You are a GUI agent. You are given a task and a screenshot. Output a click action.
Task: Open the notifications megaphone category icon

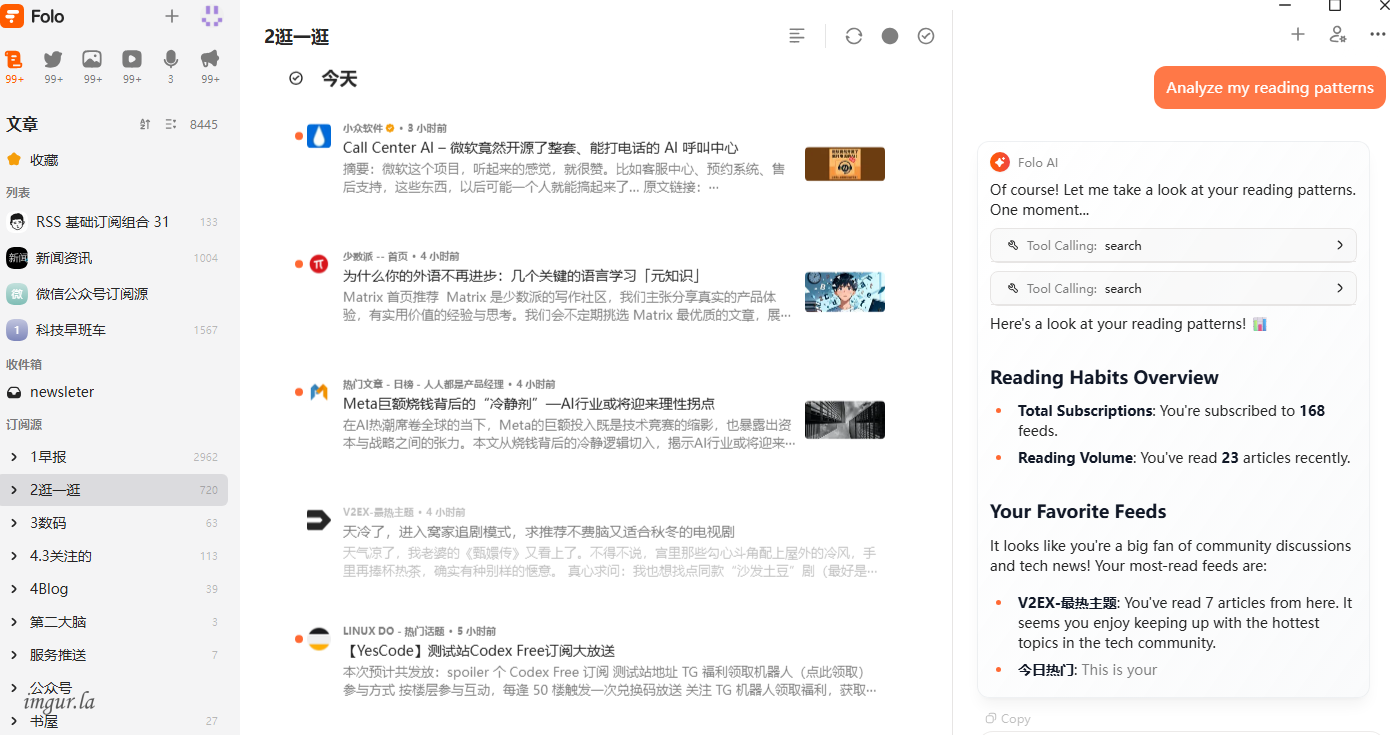click(210, 59)
